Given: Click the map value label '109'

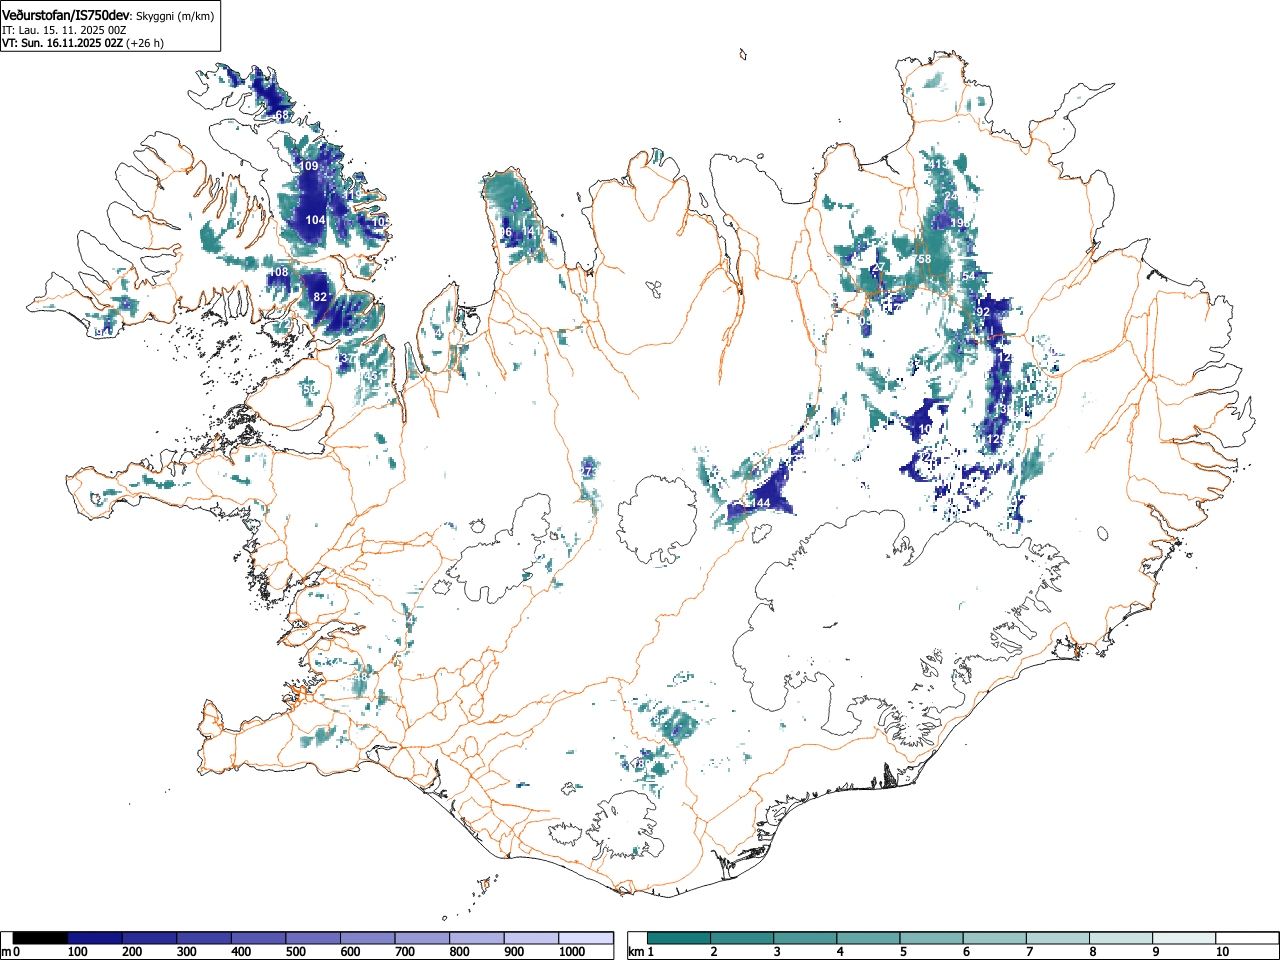Looking at the screenshot, I should pyautogui.click(x=308, y=166).
